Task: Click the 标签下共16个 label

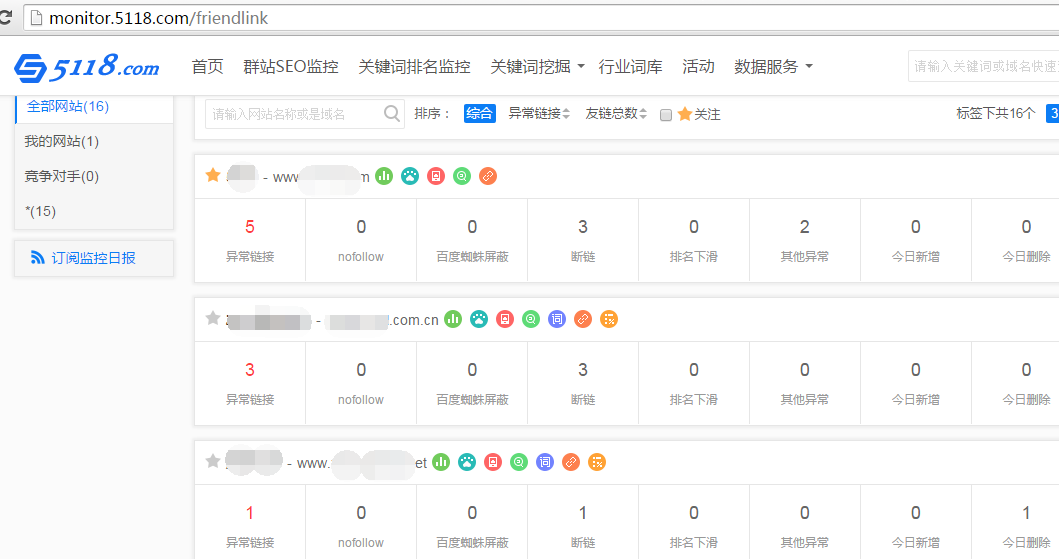Action: [x=996, y=113]
